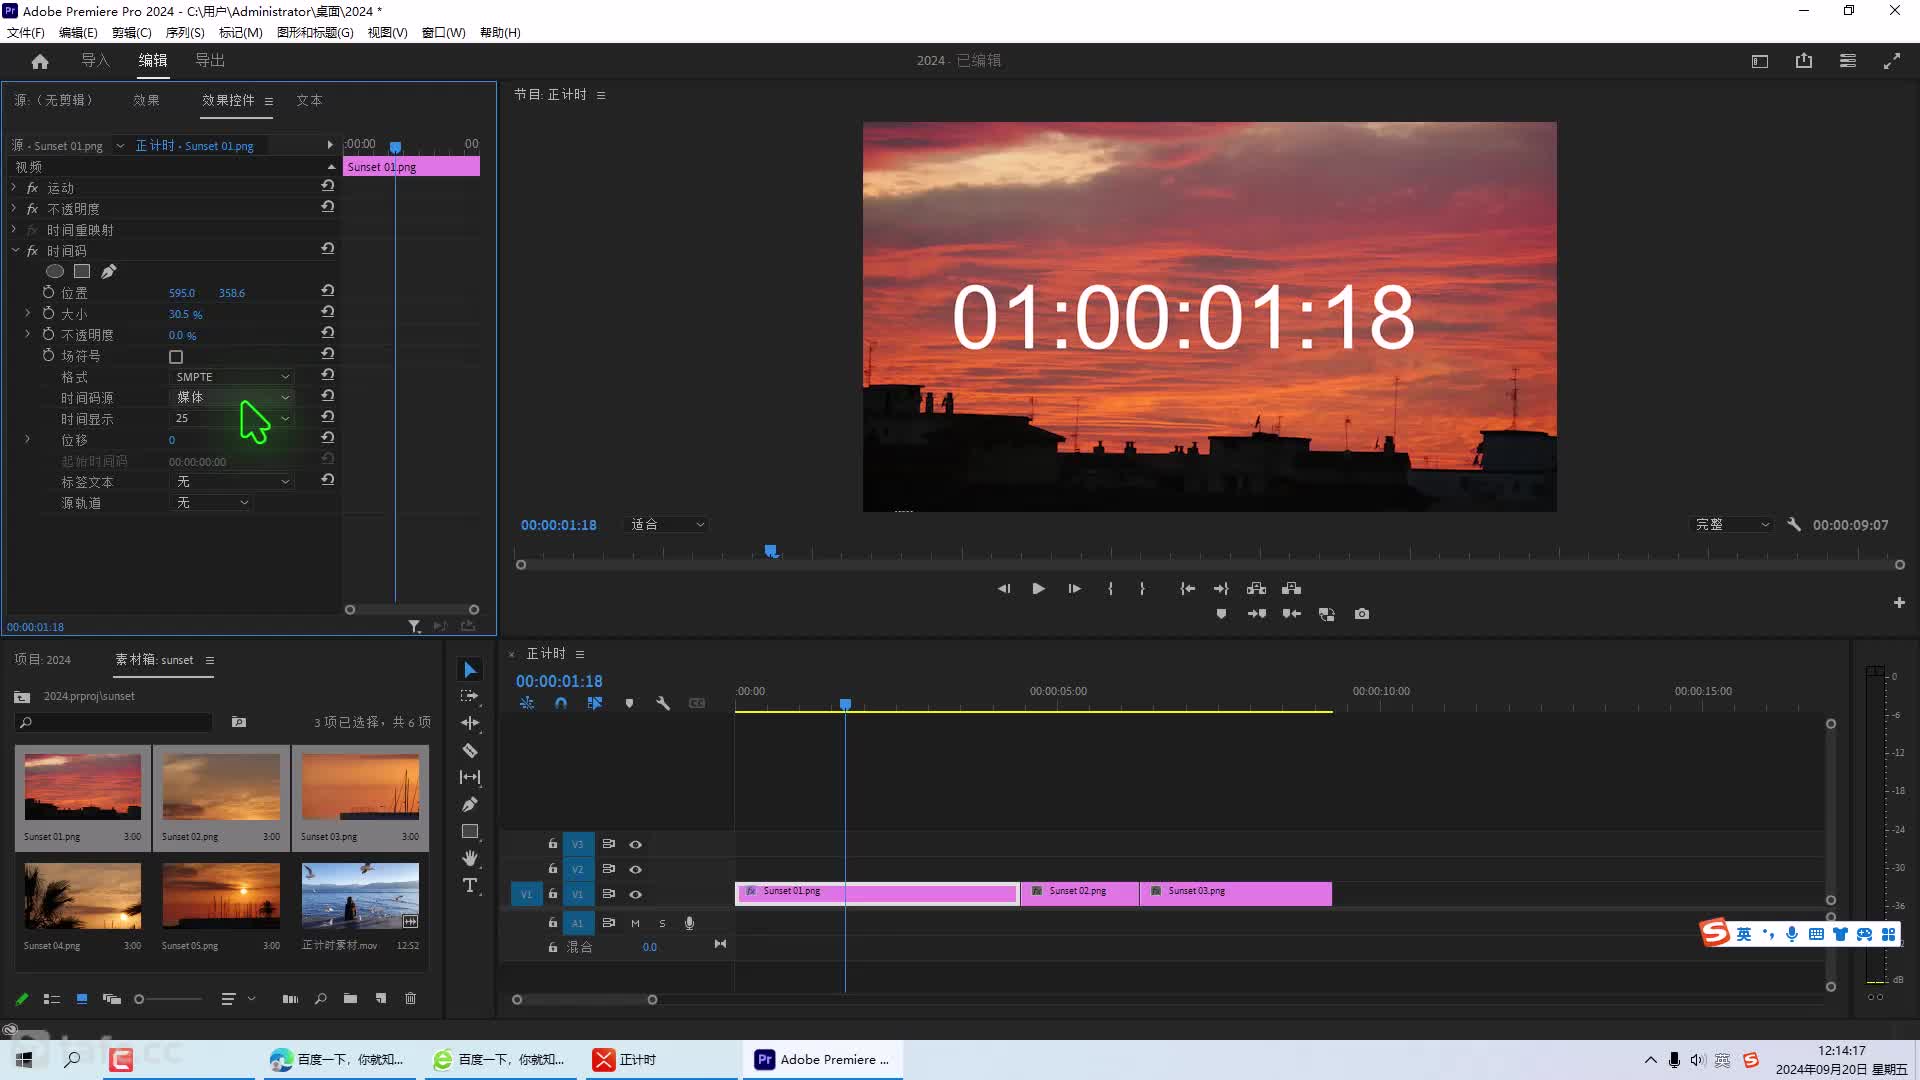Select the Pen tool in tools panel

point(470,804)
